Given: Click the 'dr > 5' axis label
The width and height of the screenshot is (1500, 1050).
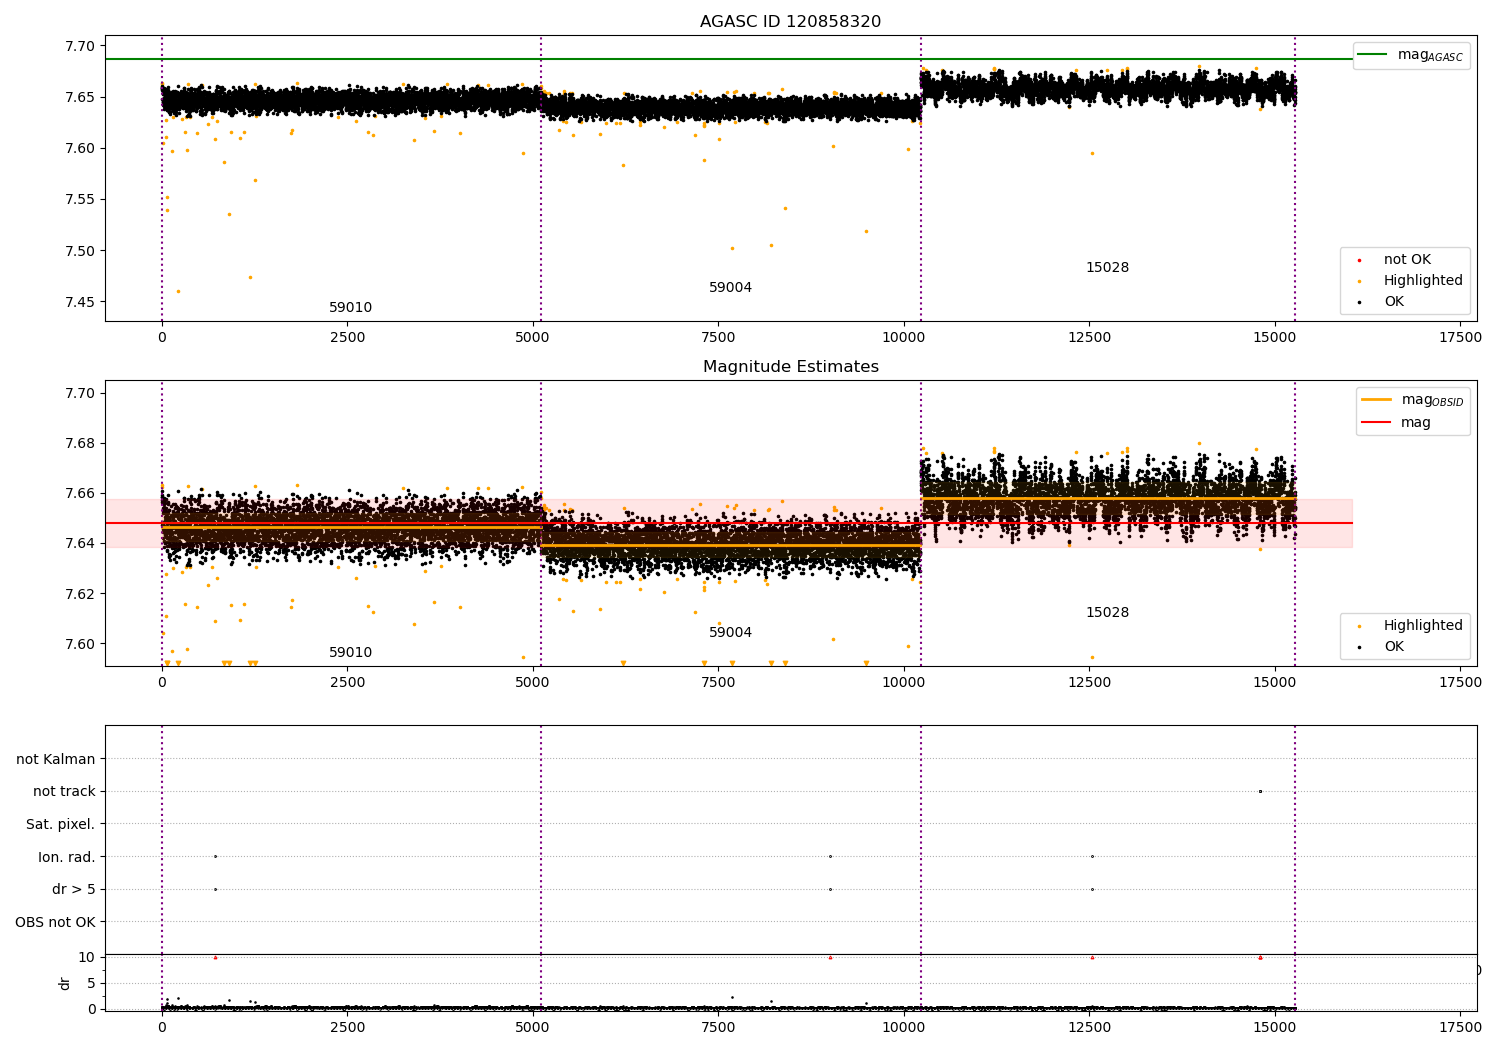Looking at the screenshot, I should point(73,890).
